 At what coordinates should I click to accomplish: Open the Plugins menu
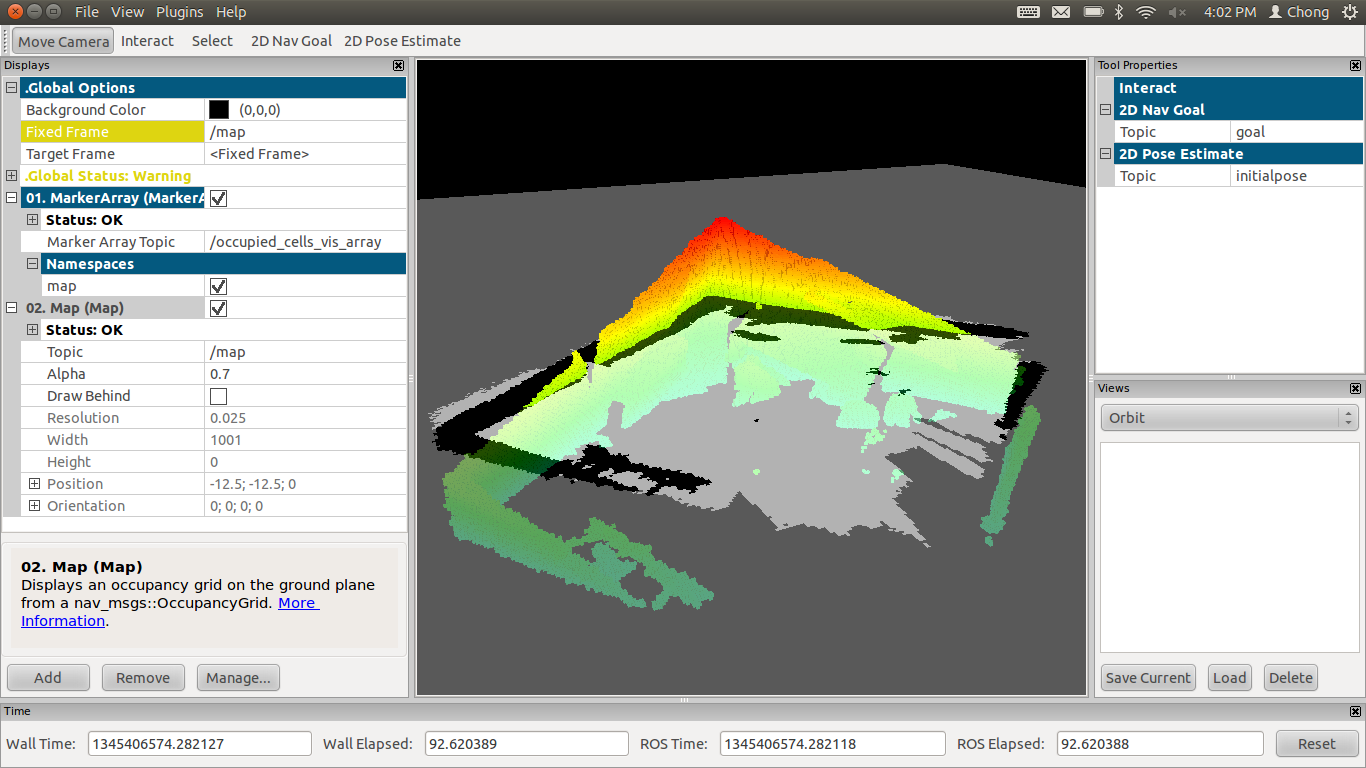(180, 12)
